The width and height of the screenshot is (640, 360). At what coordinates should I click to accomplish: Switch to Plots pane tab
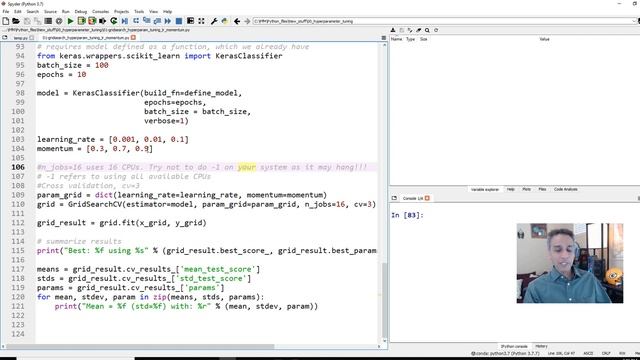click(x=527, y=189)
